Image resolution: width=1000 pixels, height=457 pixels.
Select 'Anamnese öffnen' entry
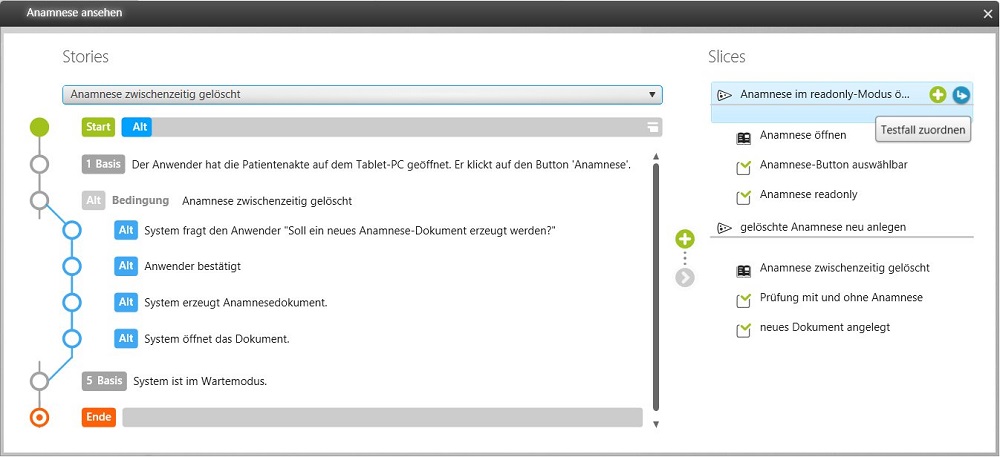point(803,135)
